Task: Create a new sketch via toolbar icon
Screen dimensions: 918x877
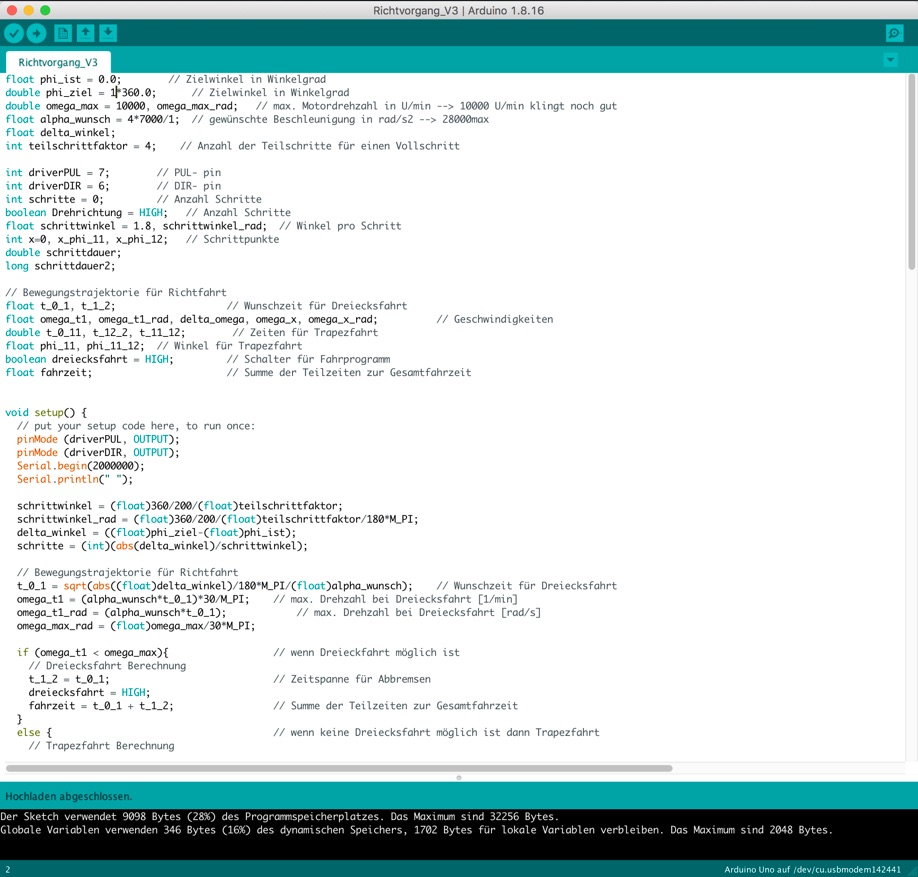Action: (63, 33)
